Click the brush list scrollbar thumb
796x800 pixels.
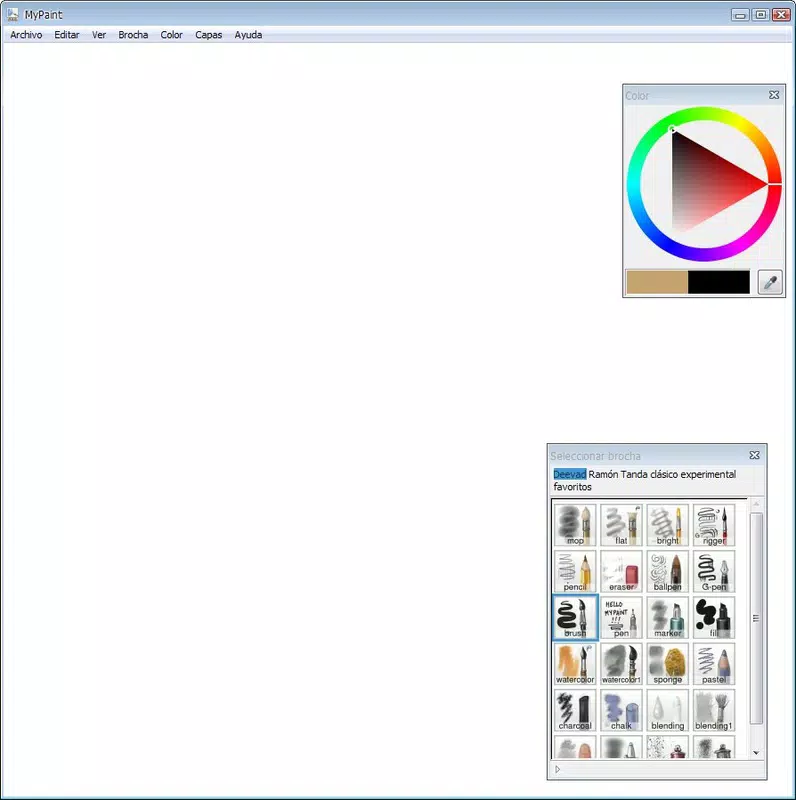[756, 618]
